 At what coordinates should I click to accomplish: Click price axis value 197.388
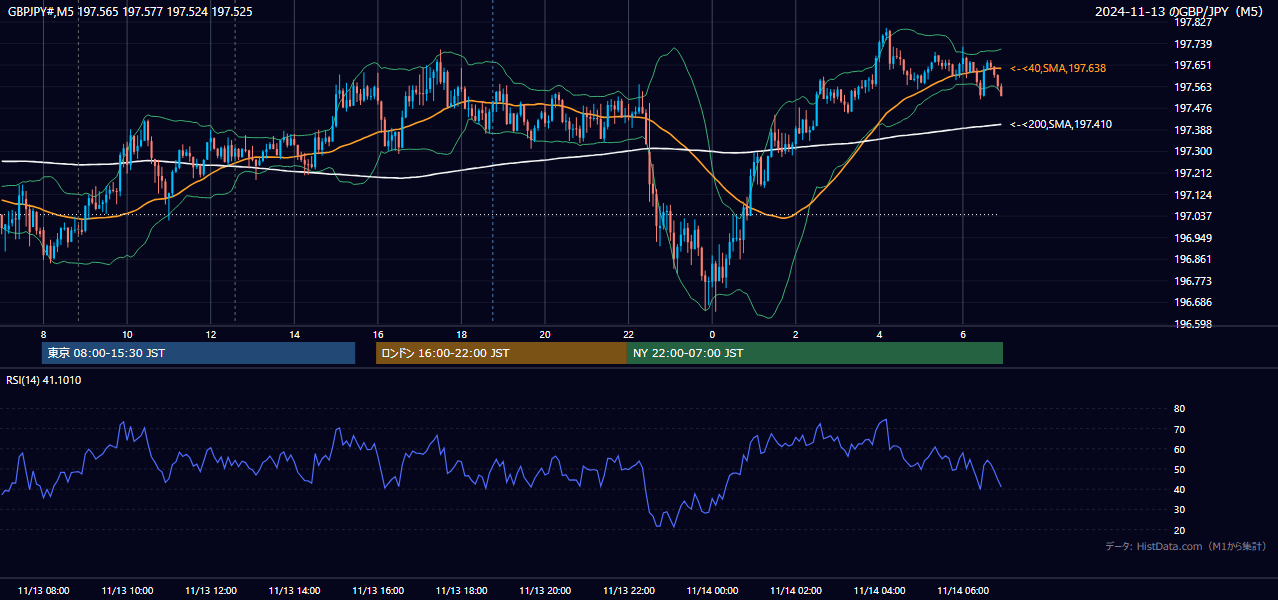click(1193, 130)
